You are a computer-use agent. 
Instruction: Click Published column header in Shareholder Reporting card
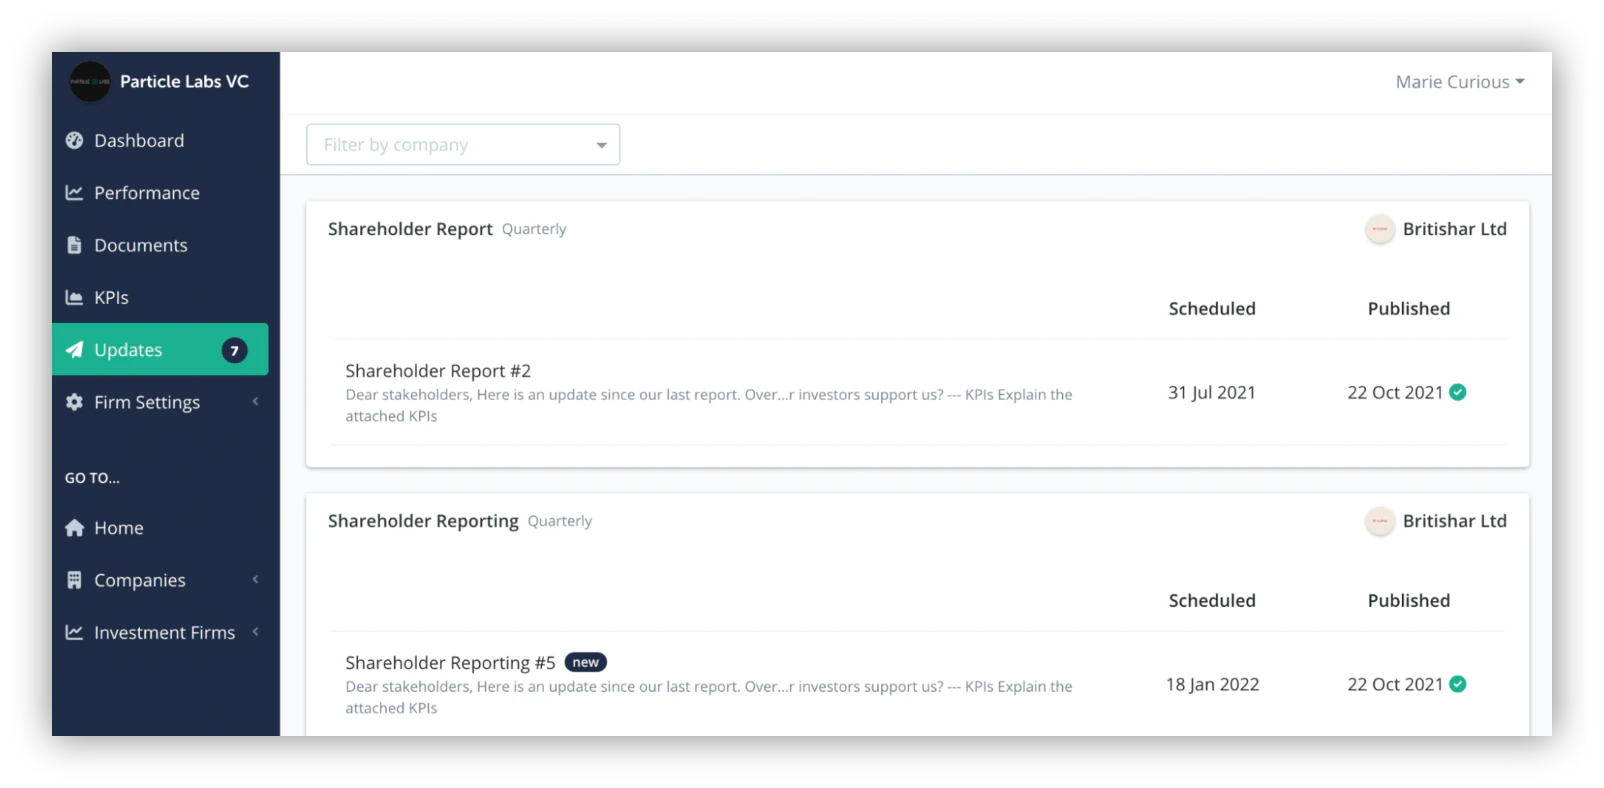tap(1408, 601)
